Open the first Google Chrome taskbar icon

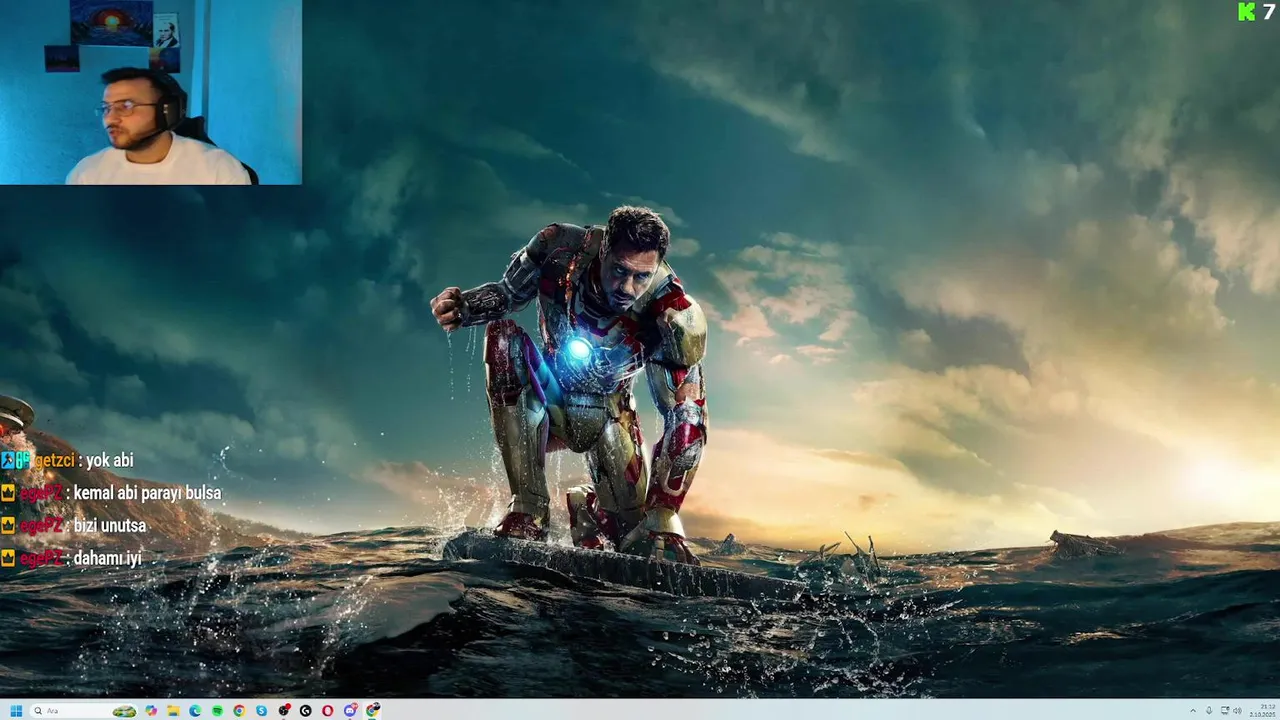tap(239, 711)
